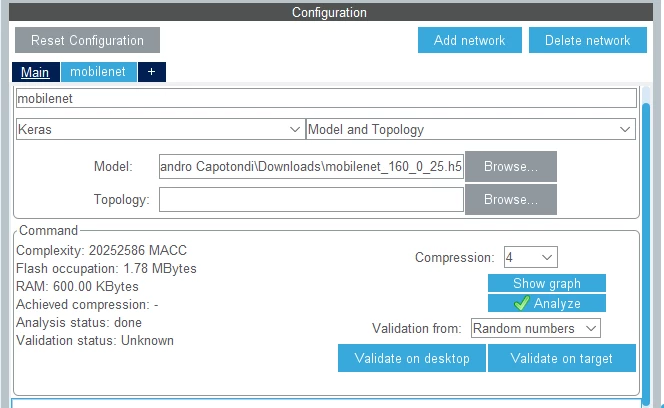
Task: Select the mobilenet tab
Action: tap(99, 72)
